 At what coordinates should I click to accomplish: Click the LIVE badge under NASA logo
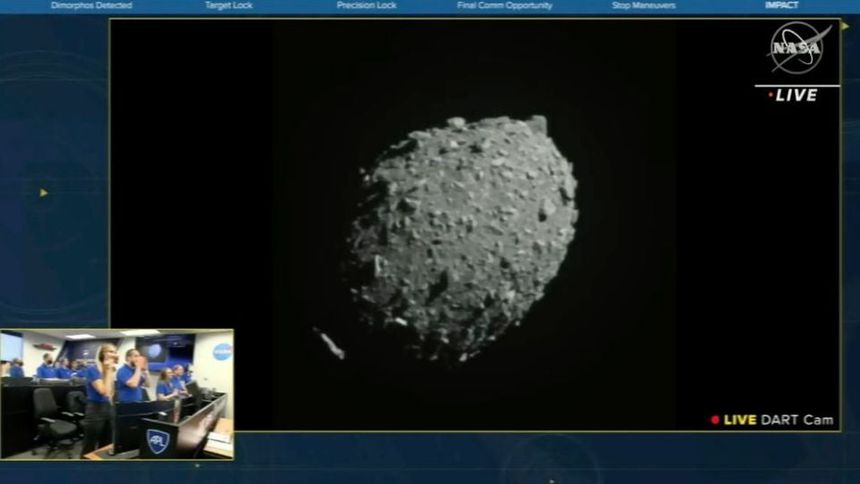(x=794, y=95)
